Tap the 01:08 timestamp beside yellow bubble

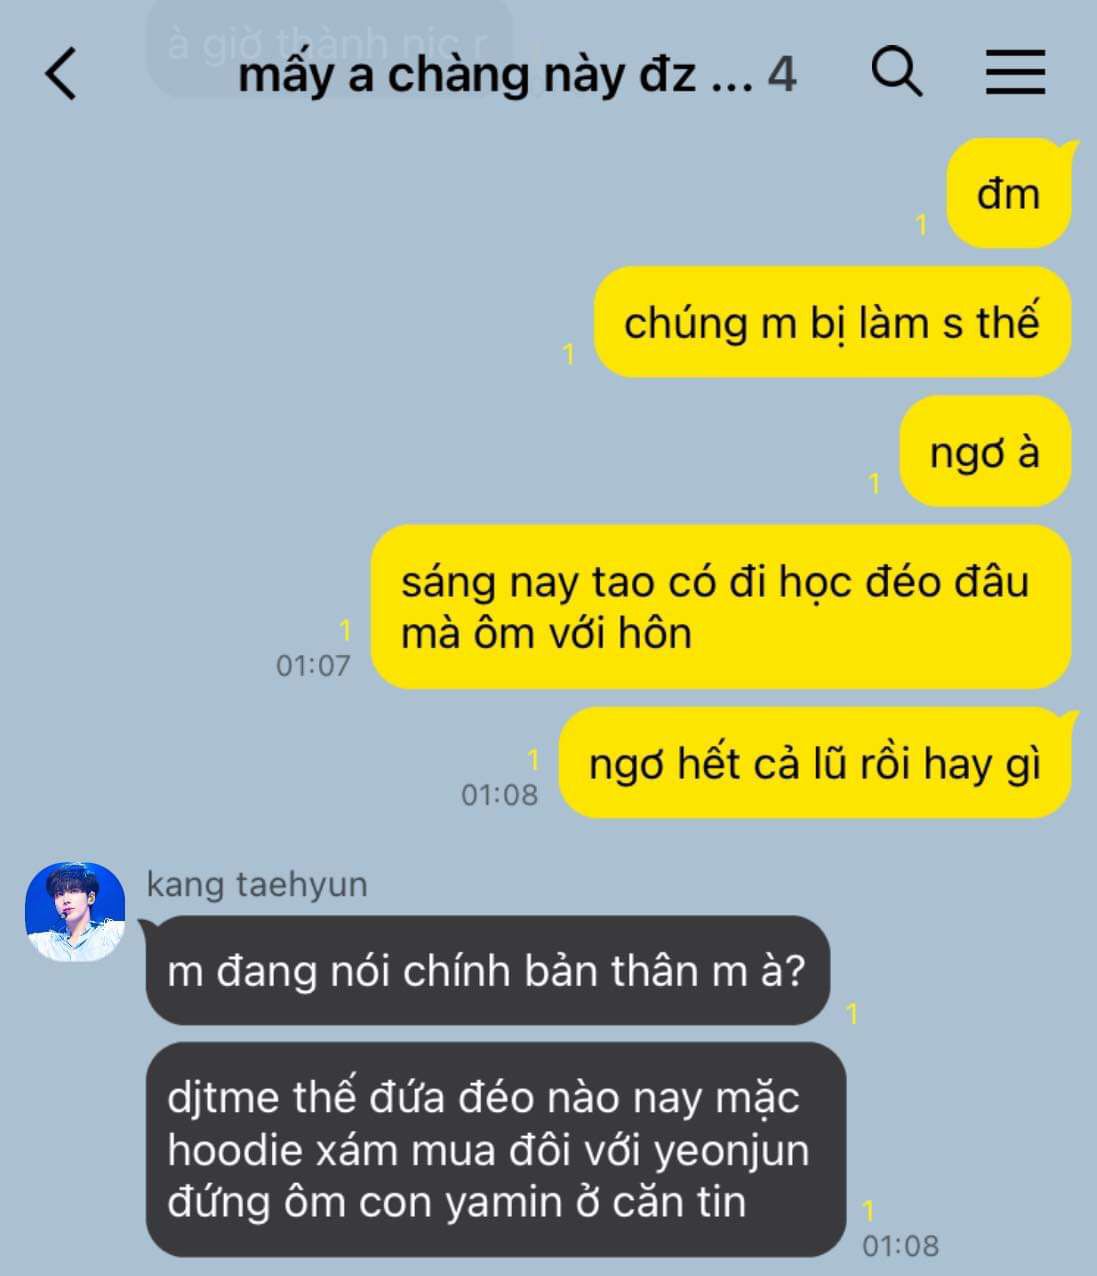point(499,795)
